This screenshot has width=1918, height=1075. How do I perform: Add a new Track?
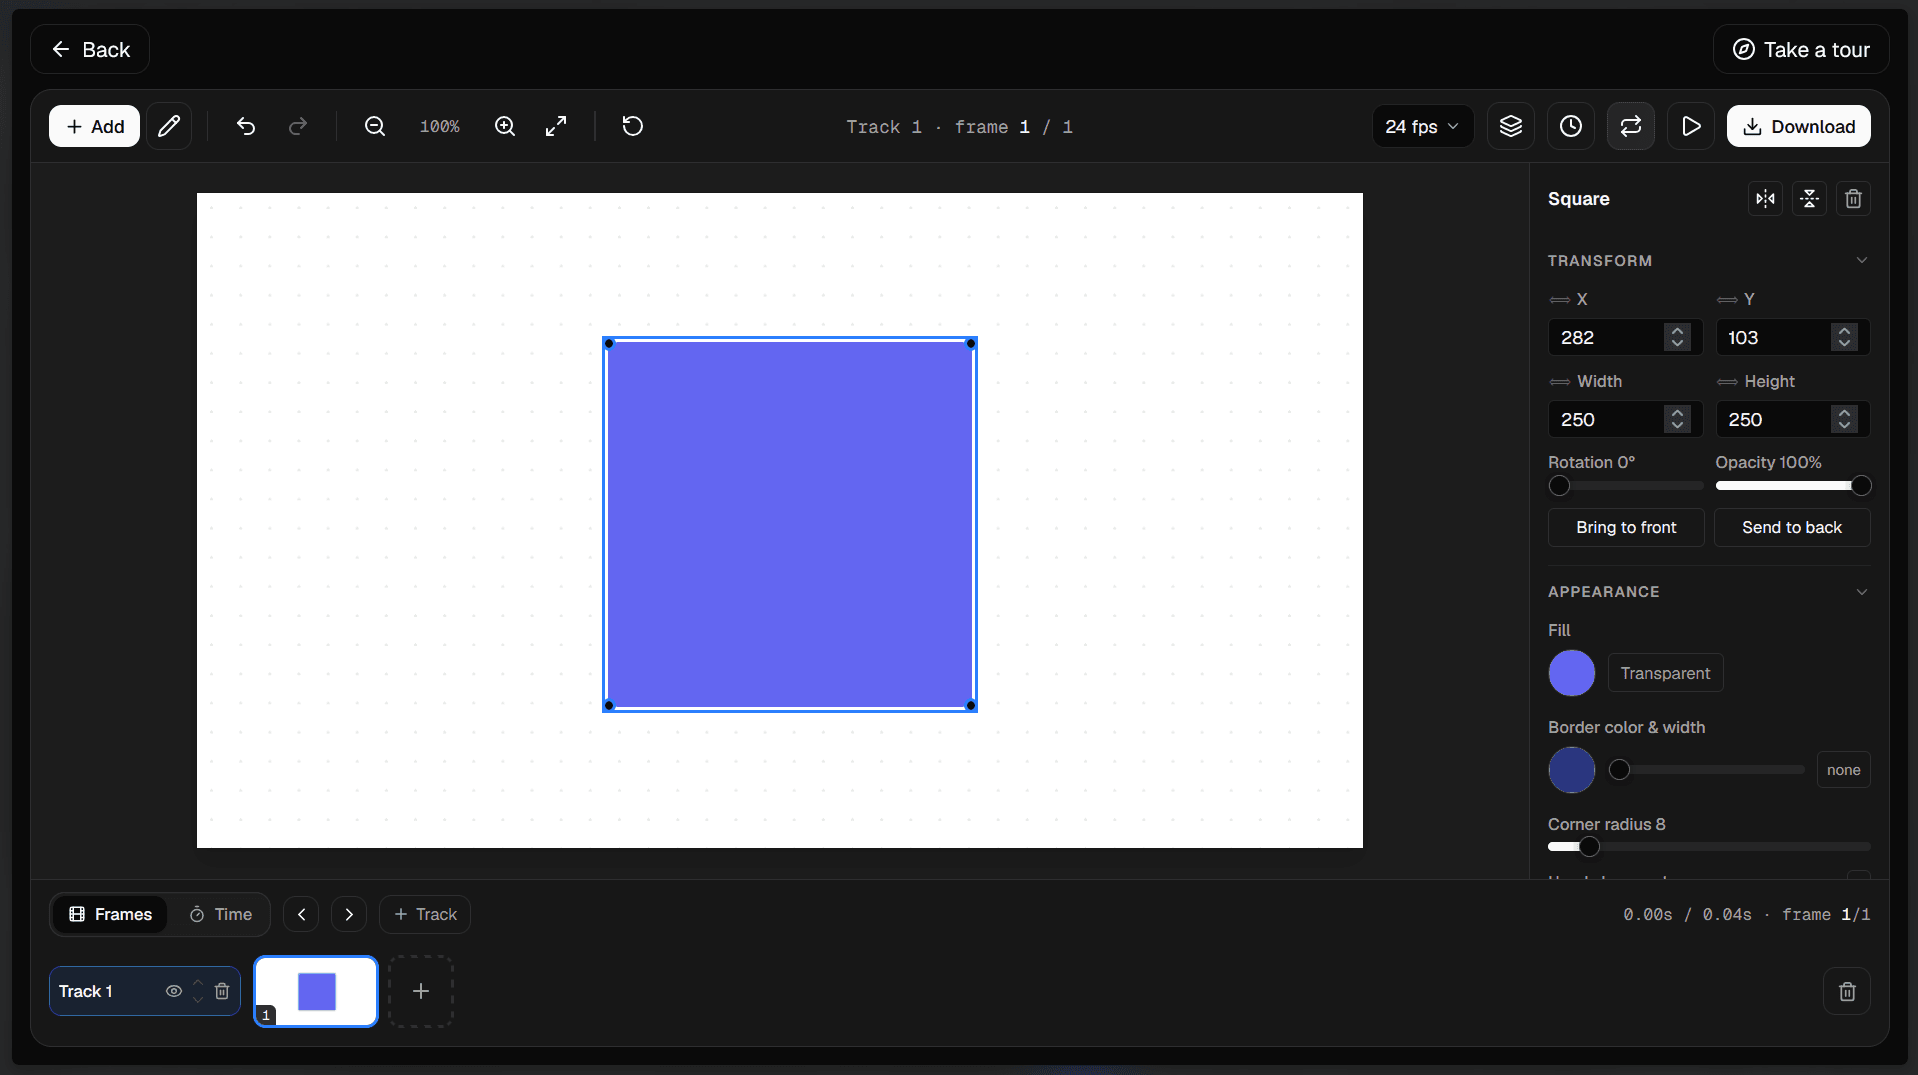point(425,914)
